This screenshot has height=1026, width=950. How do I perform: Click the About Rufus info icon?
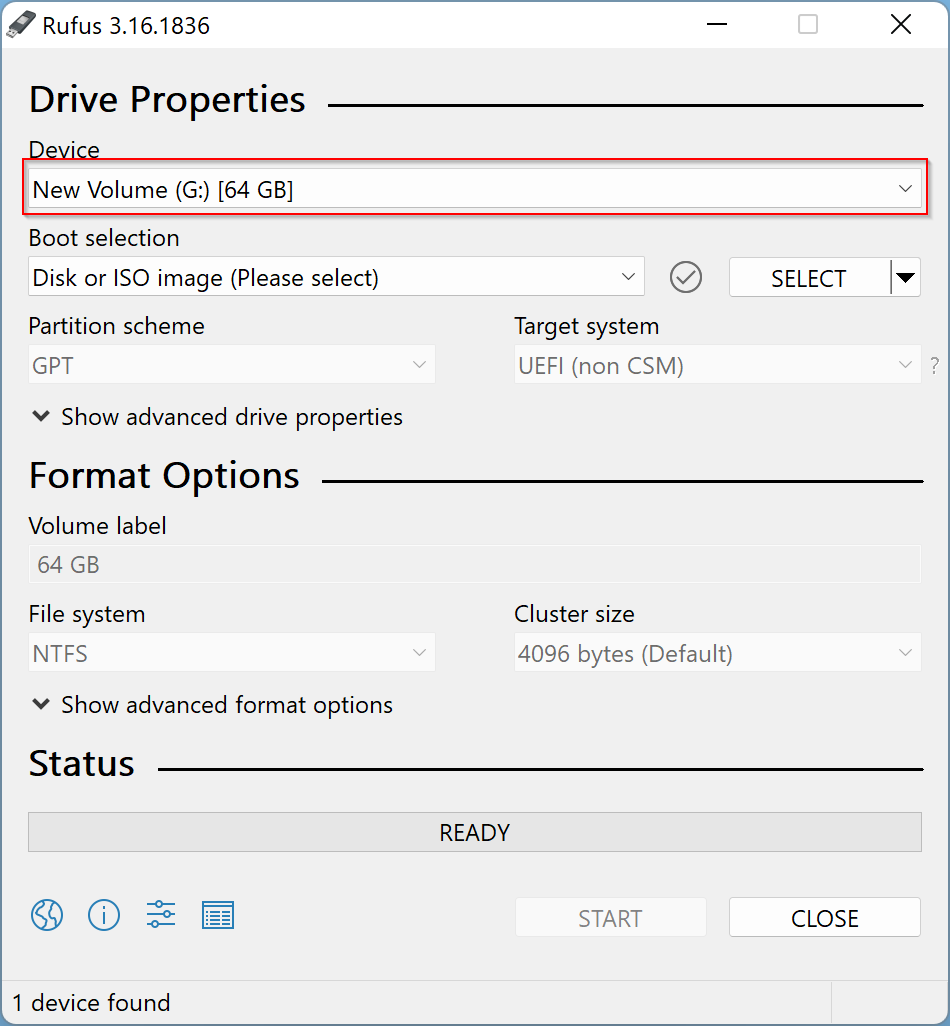[104, 915]
